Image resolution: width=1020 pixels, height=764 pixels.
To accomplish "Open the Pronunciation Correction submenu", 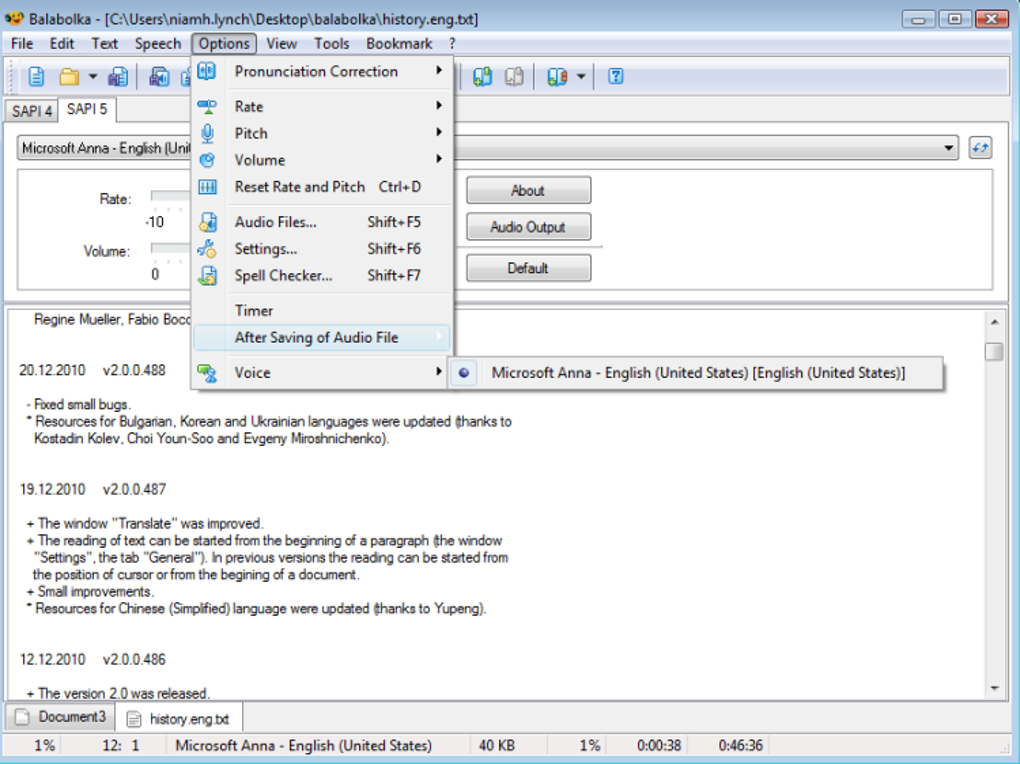I will pyautogui.click(x=322, y=71).
